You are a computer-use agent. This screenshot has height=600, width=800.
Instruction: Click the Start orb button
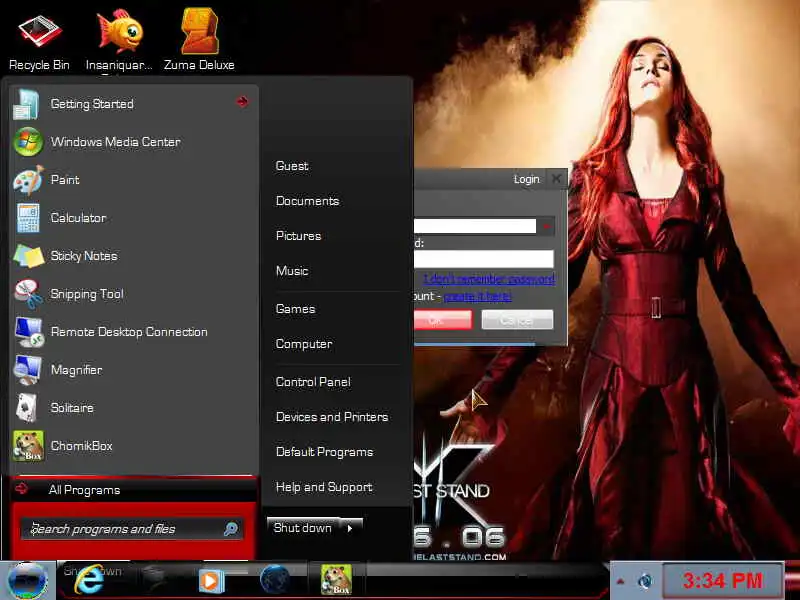(28, 581)
